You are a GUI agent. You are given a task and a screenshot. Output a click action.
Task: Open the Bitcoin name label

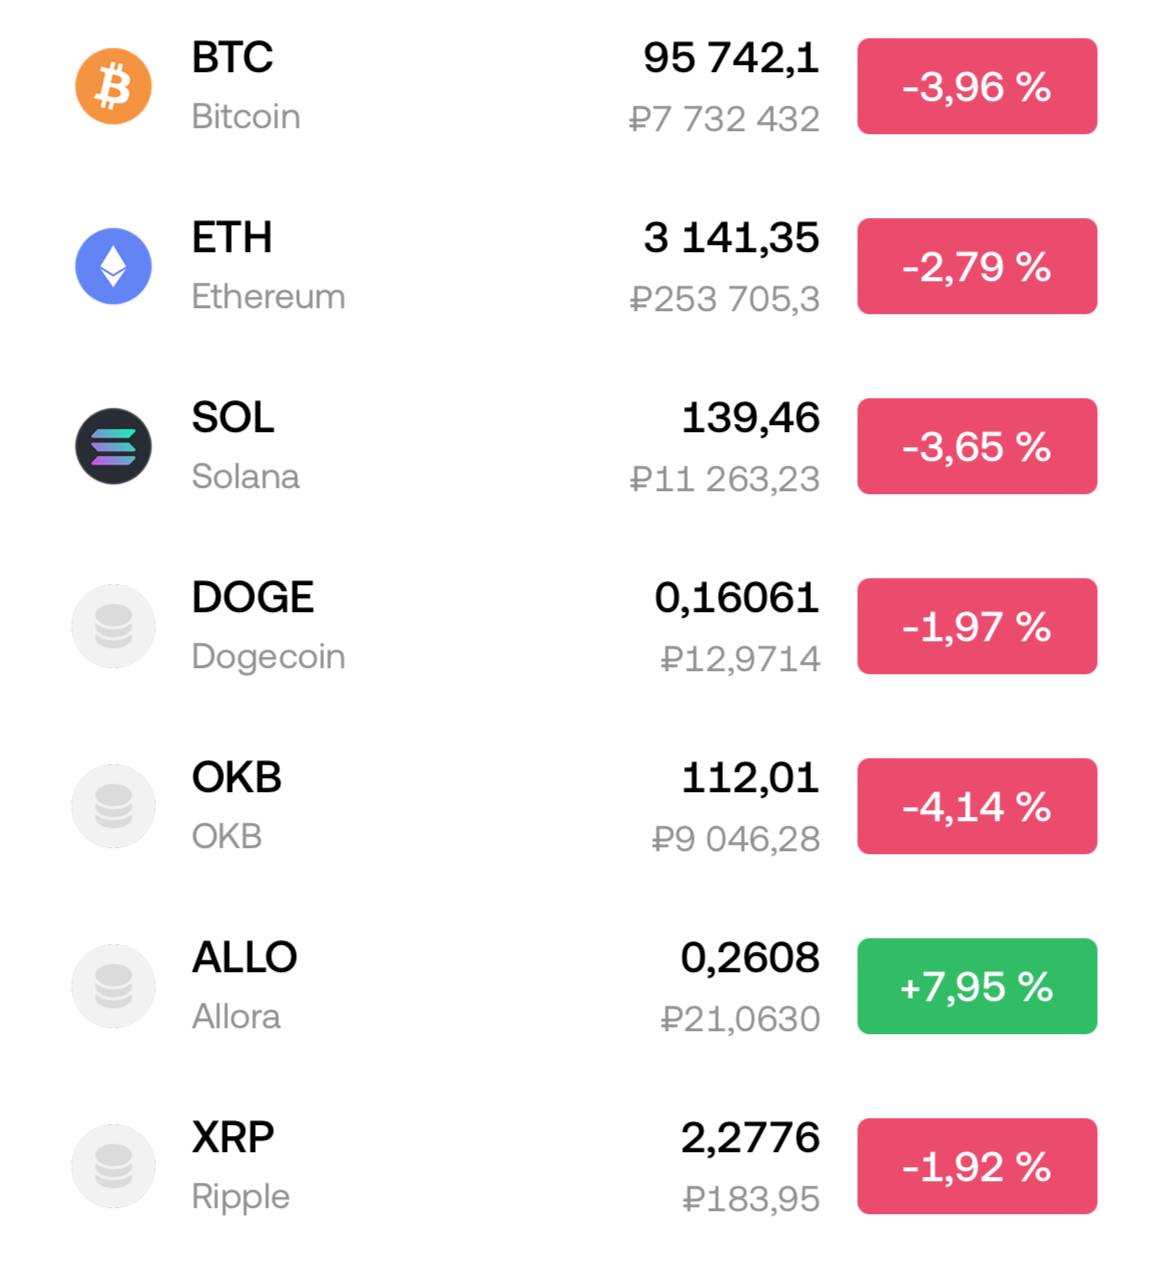246,117
